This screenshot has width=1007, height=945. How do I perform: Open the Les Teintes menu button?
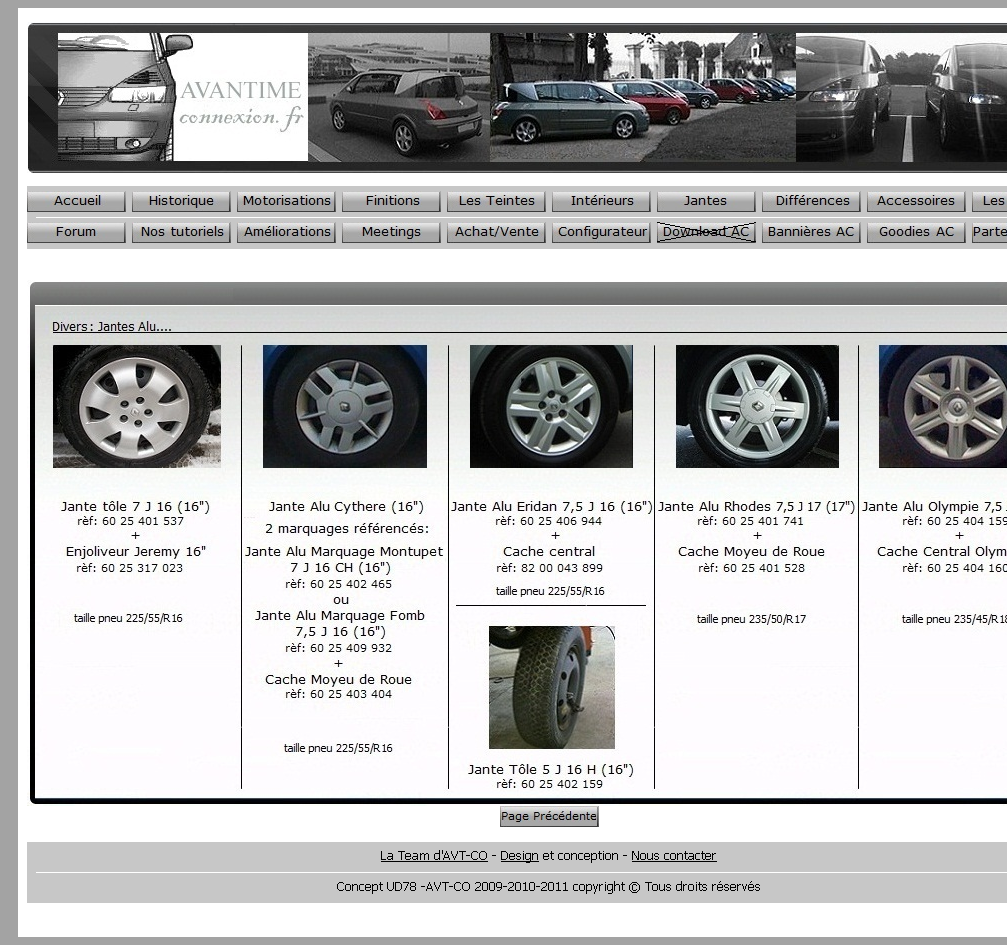pos(497,201)
